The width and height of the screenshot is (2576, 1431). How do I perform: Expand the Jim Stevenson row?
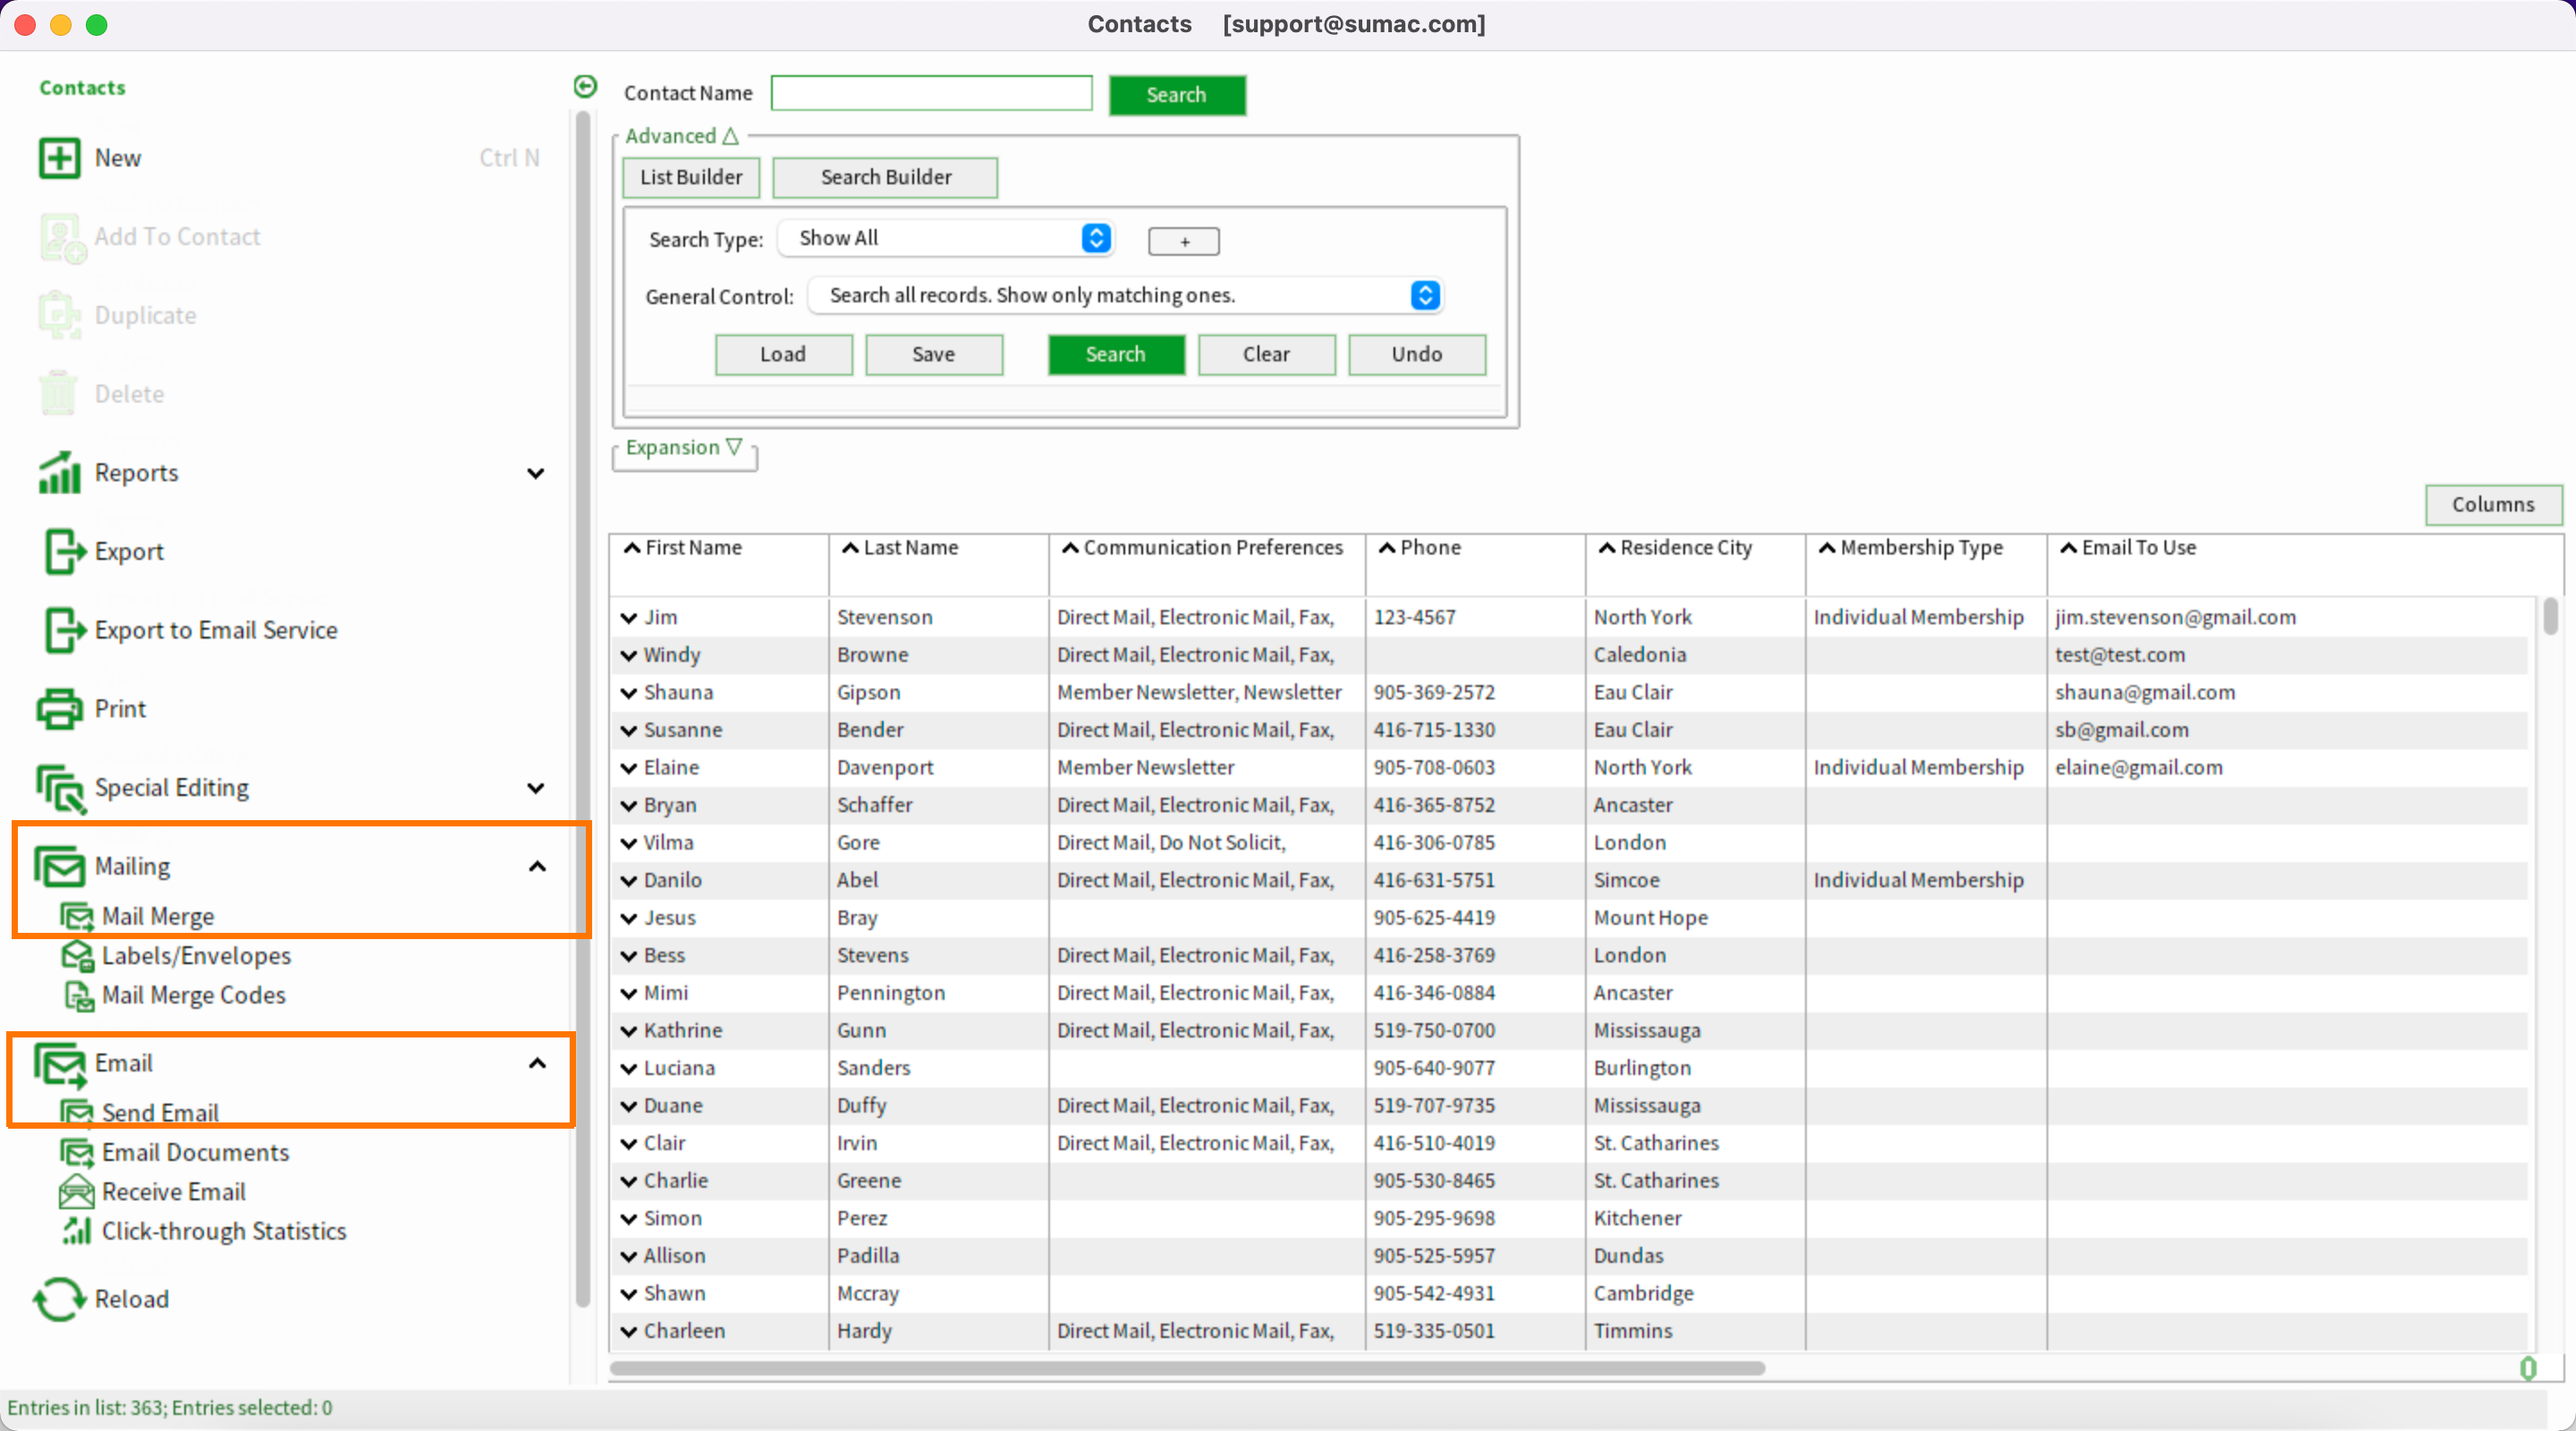[x=629, y=618]
